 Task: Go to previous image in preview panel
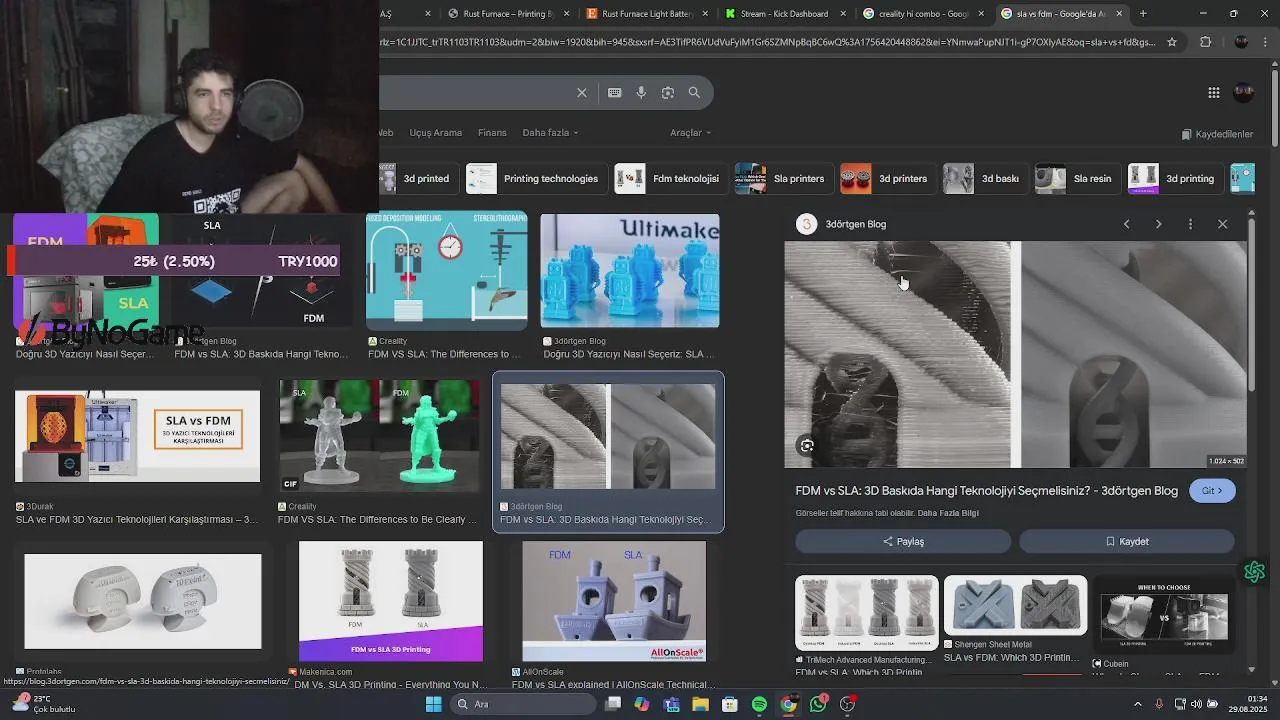tap(1127, 224)
